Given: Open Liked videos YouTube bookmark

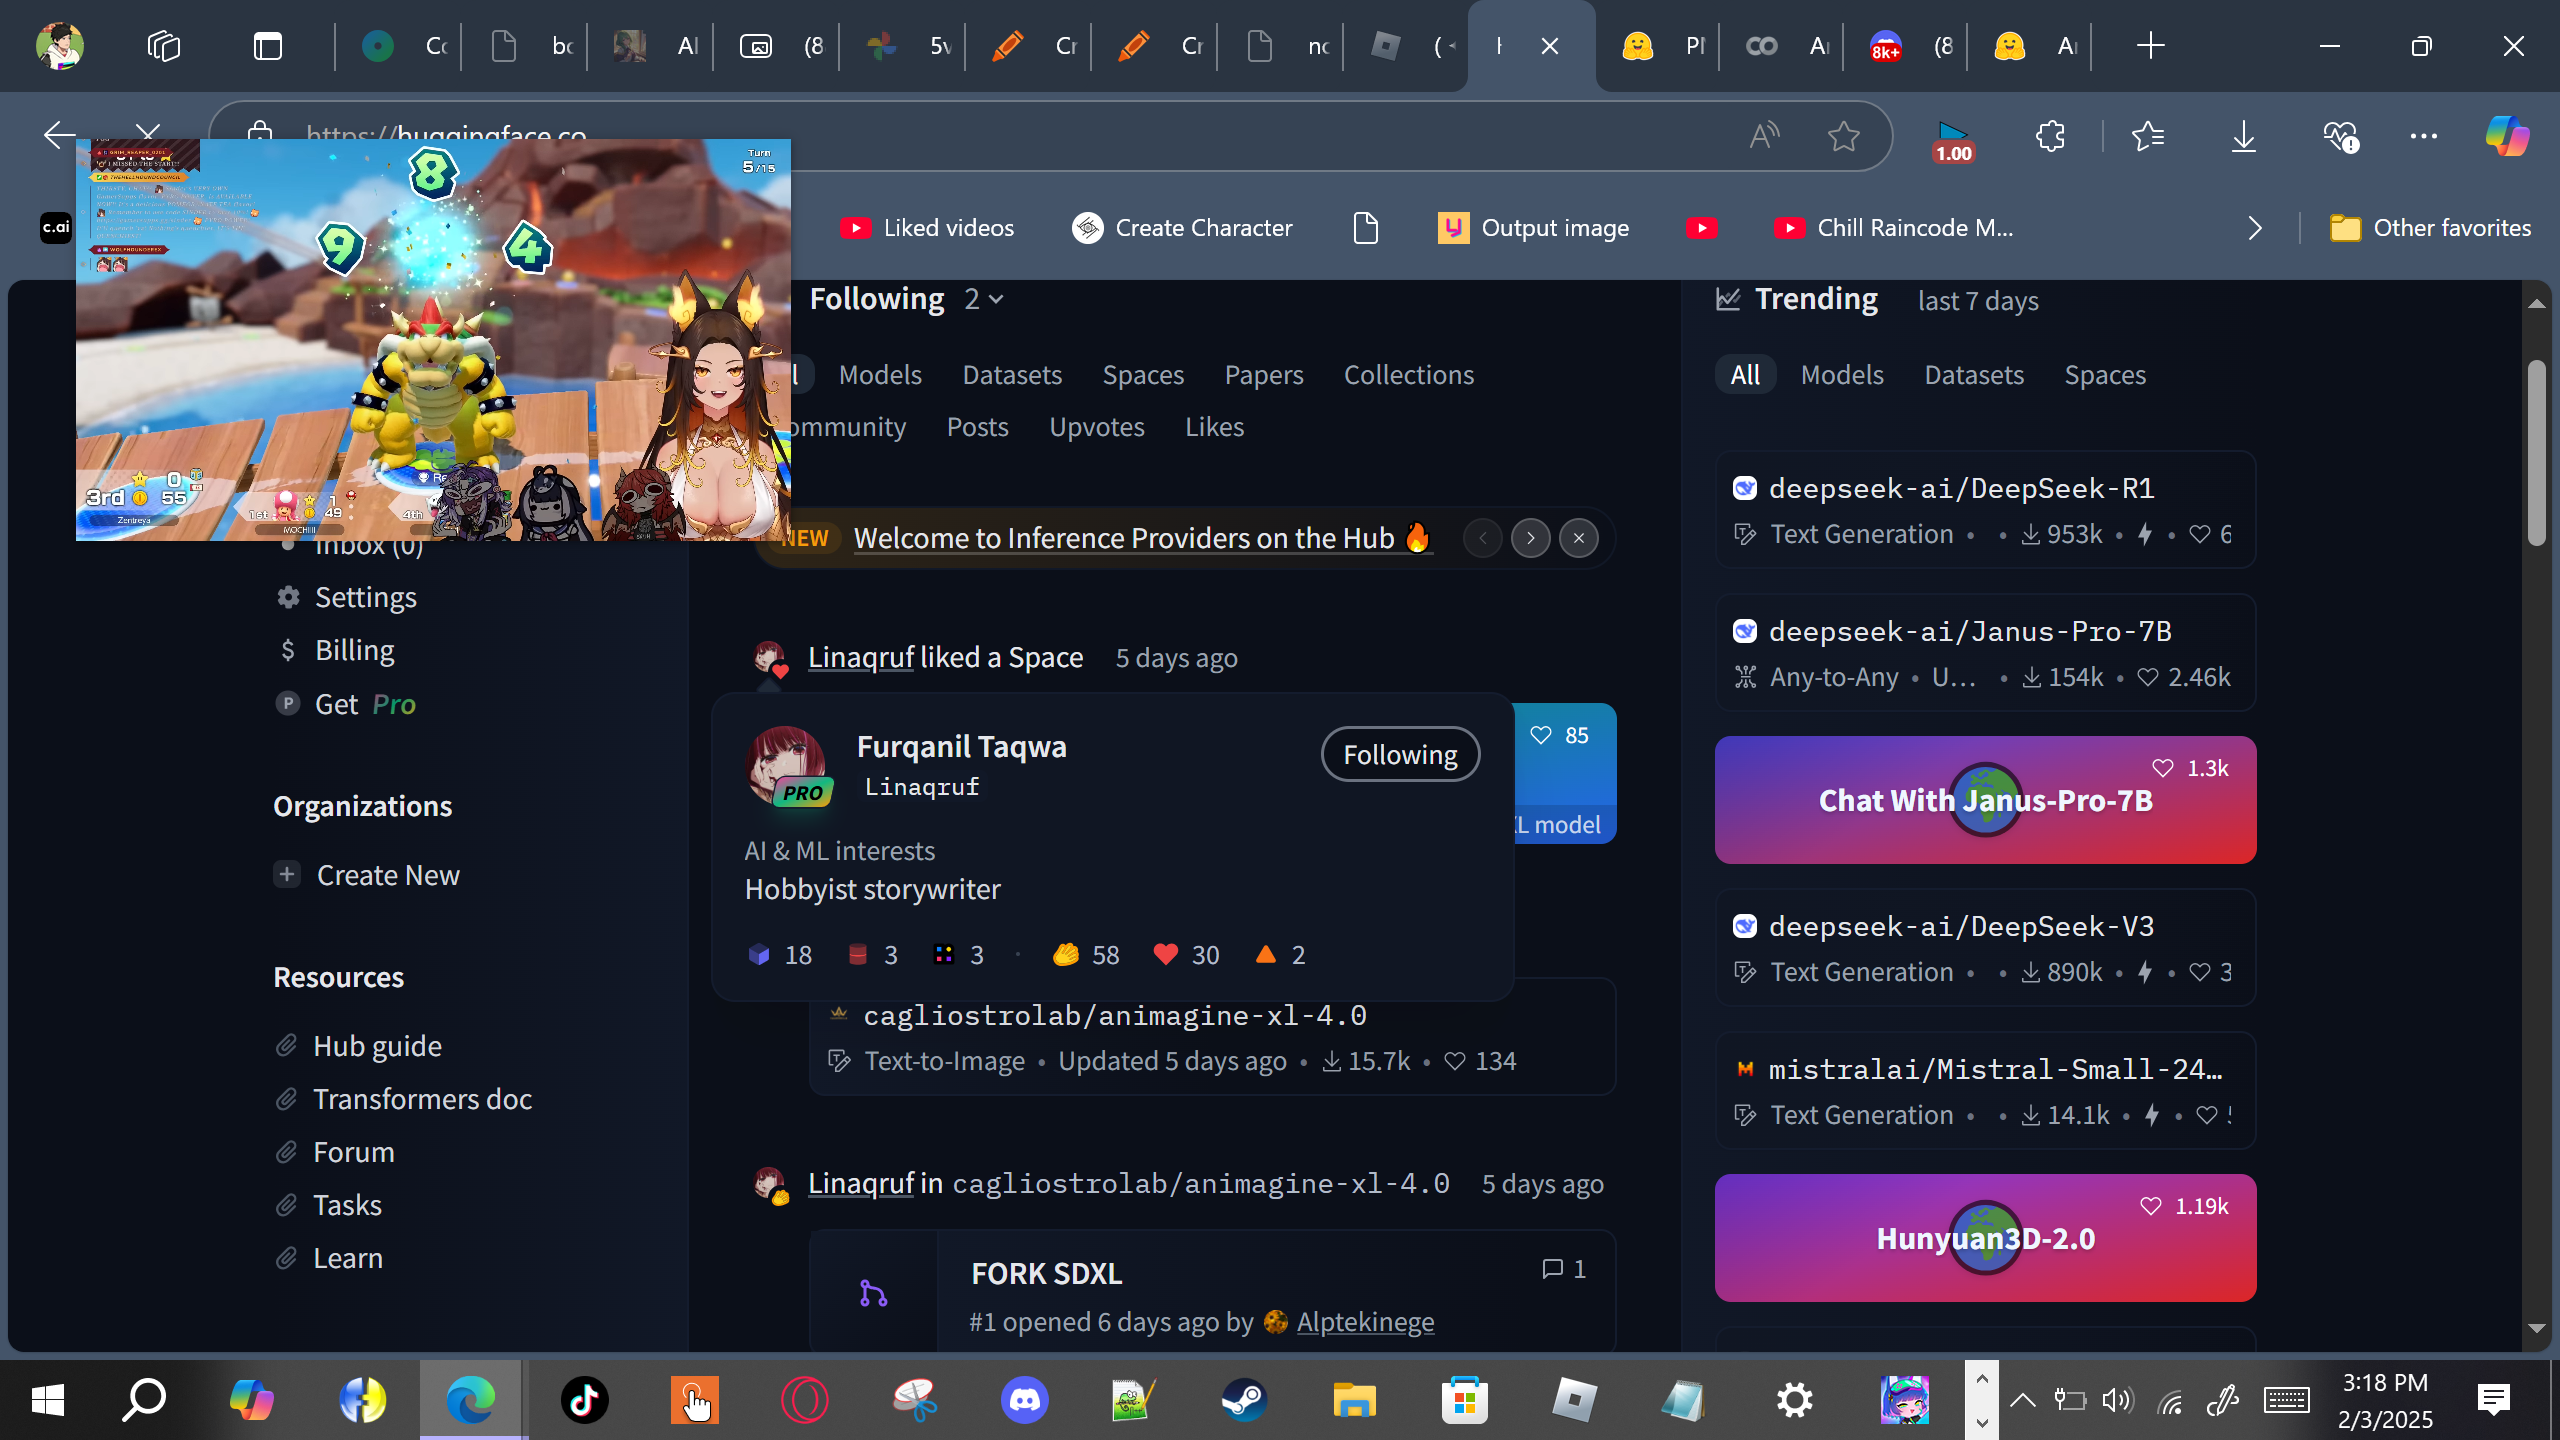Looking at the screenshot, I should point(927,228).
